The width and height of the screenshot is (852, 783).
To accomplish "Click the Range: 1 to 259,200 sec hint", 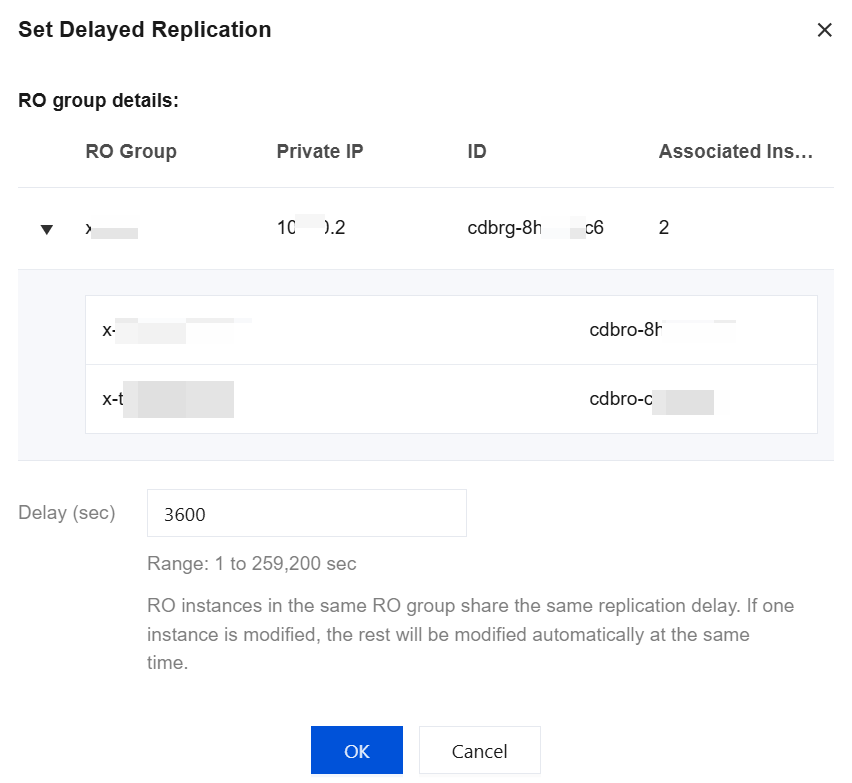I will (x=251, y=564).
